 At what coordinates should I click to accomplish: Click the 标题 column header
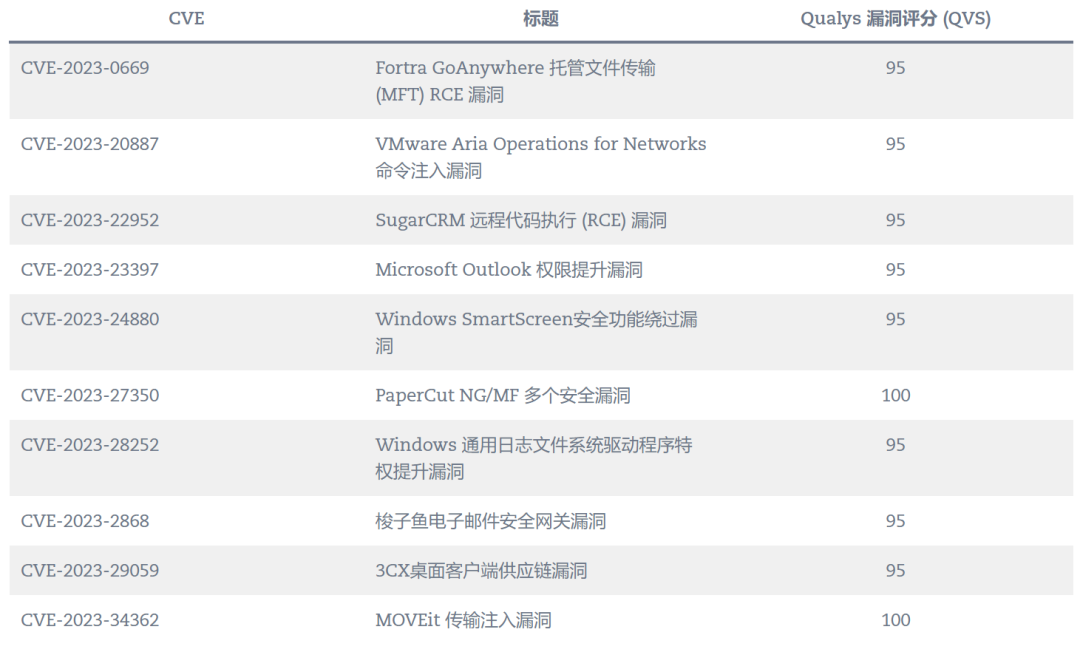pyautogui.click(x=541, y=19)
